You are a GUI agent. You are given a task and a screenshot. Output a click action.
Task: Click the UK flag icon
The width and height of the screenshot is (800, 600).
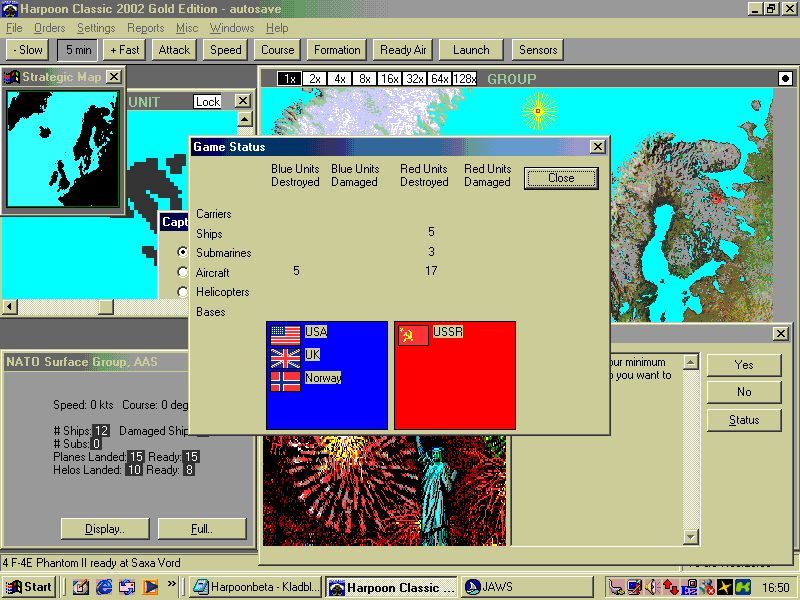(285, 358)
